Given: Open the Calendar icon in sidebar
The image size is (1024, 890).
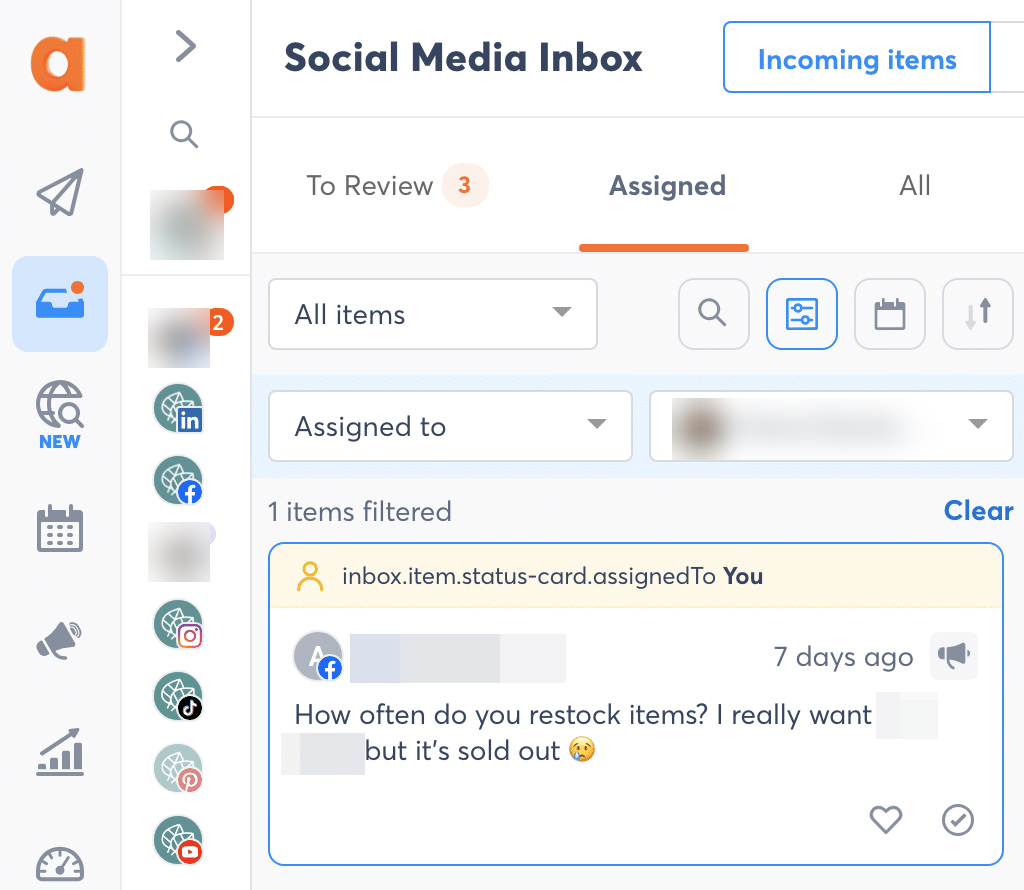Looking at the screenshot, I should [x=59, y=528].
